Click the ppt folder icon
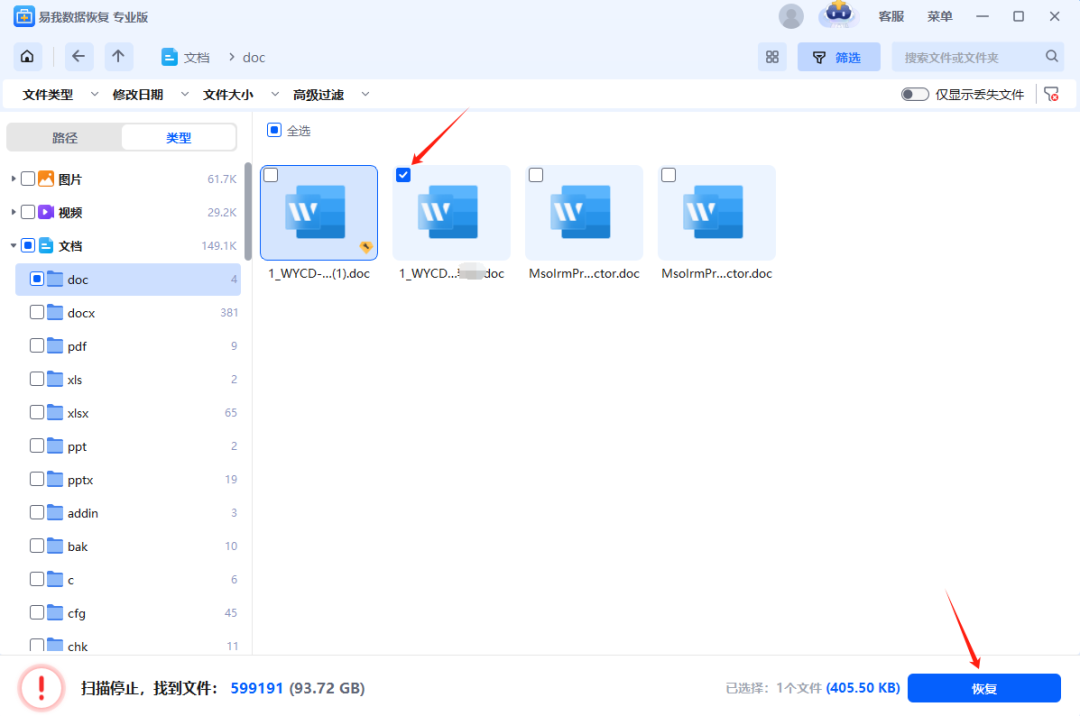 tap(55, 446)
